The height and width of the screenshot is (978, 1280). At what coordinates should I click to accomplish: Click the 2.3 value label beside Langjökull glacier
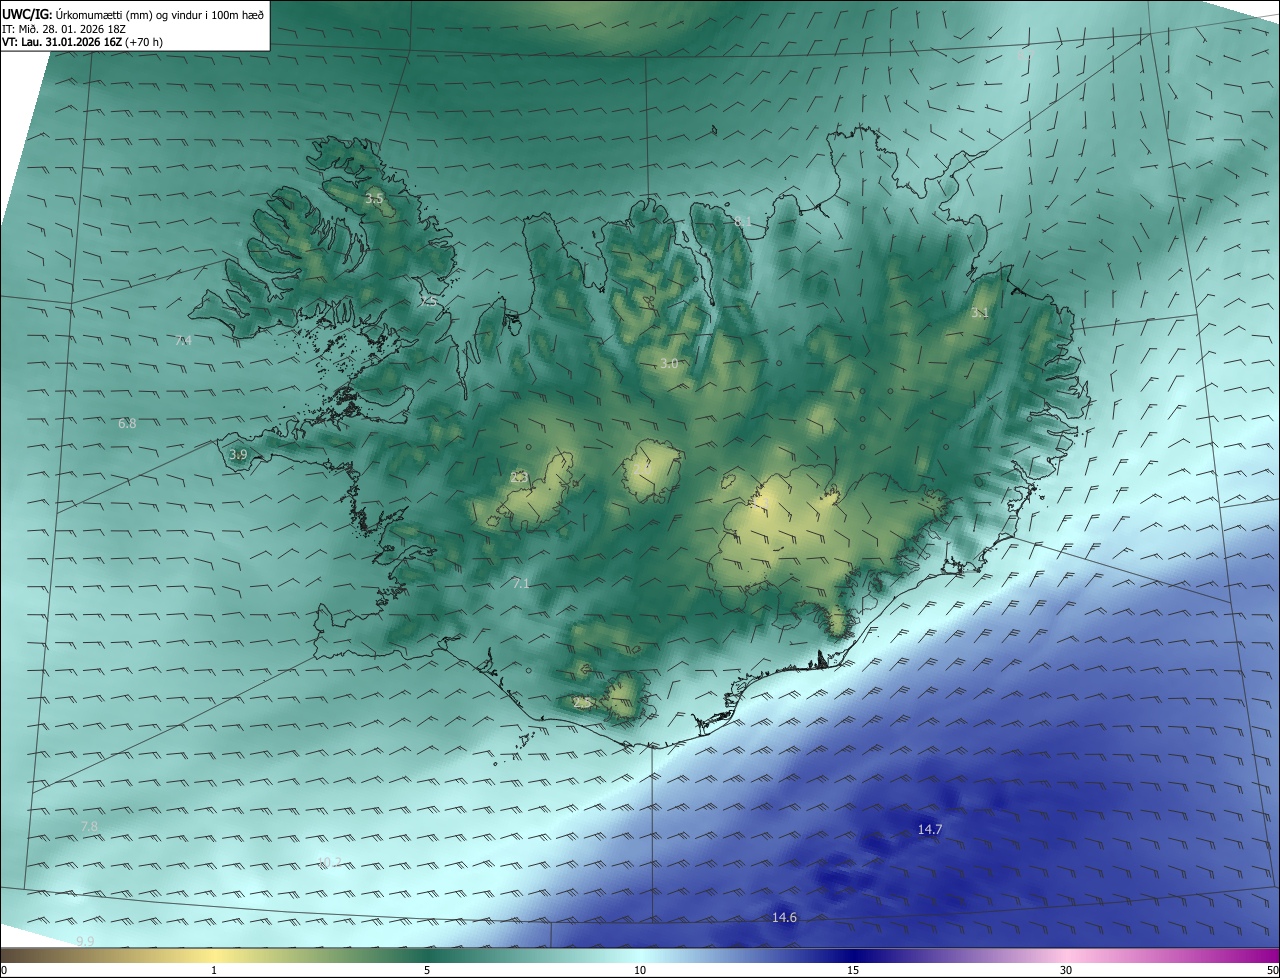pos(519,478)
